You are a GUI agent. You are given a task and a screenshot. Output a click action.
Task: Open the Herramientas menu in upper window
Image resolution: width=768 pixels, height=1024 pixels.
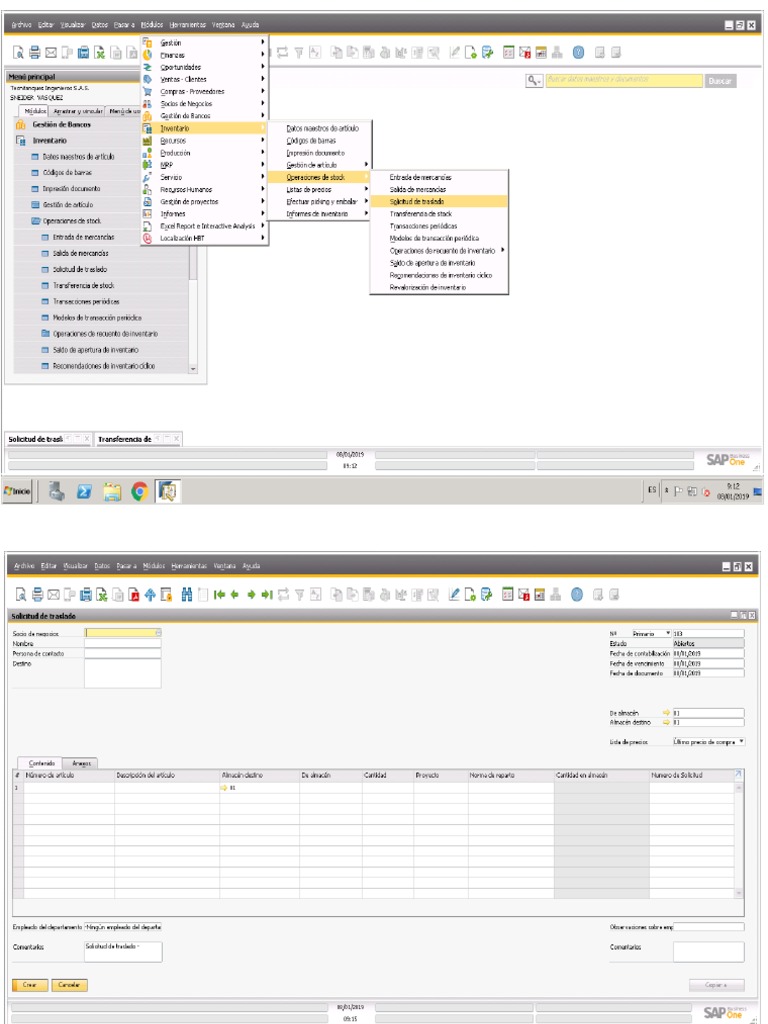tap(187, 25)
